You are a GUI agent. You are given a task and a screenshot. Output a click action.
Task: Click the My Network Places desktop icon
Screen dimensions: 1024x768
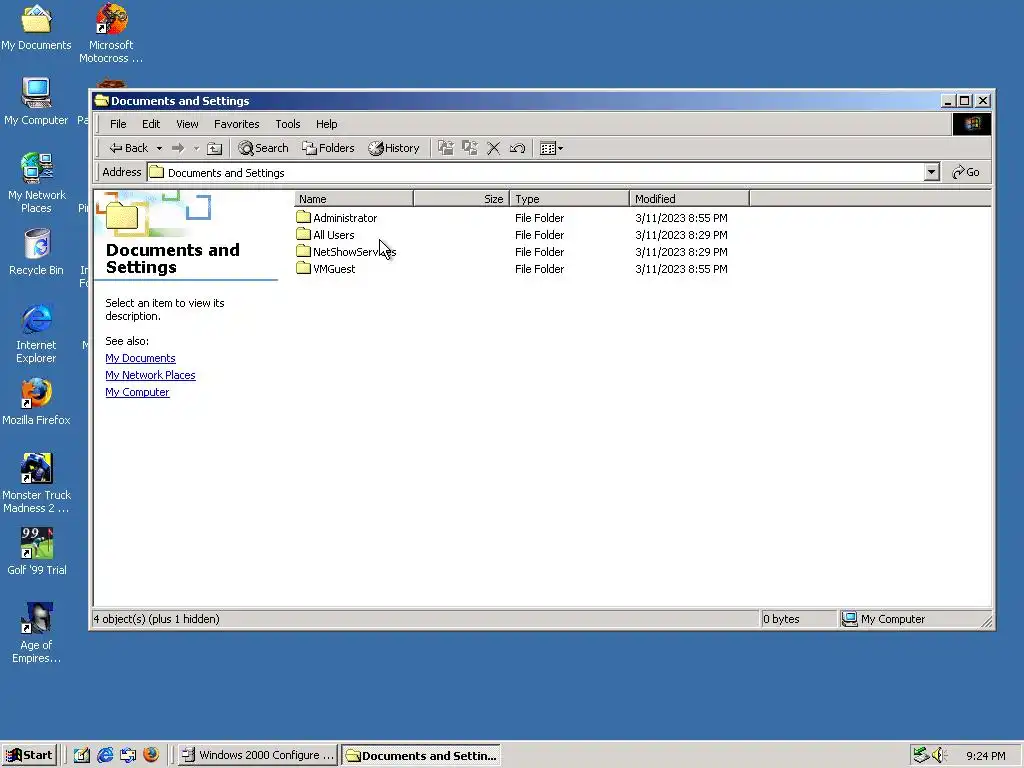pos(36,183)
